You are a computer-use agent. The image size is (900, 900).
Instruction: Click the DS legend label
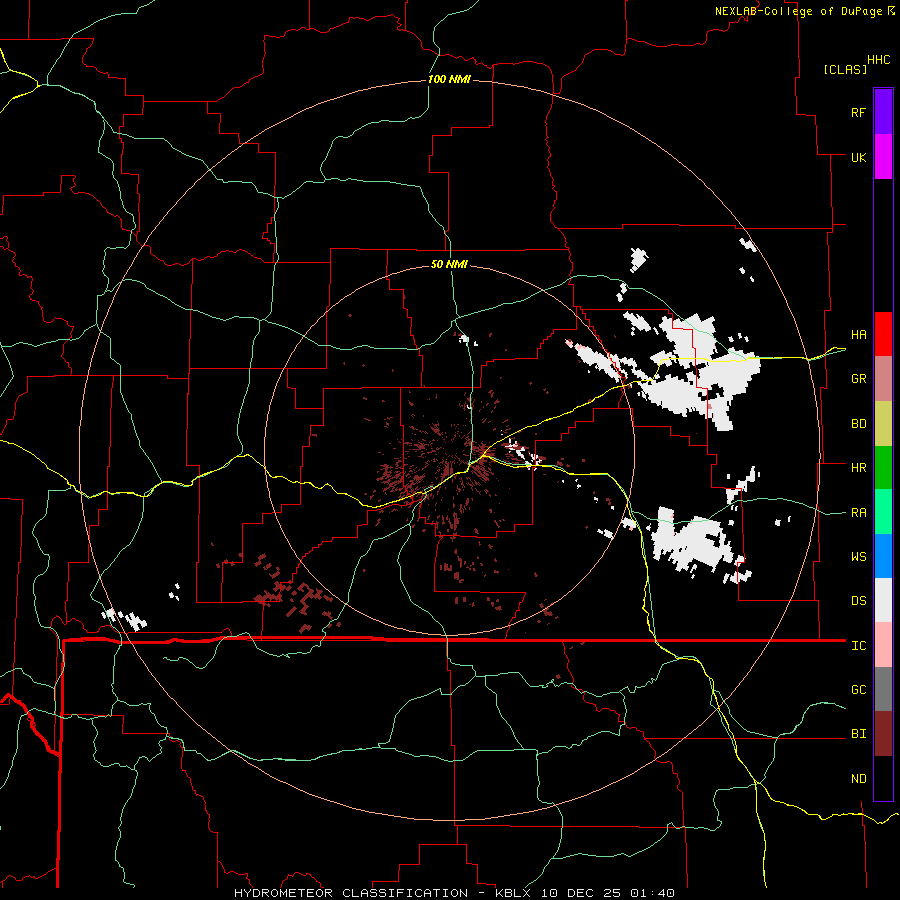coord(858,600)
